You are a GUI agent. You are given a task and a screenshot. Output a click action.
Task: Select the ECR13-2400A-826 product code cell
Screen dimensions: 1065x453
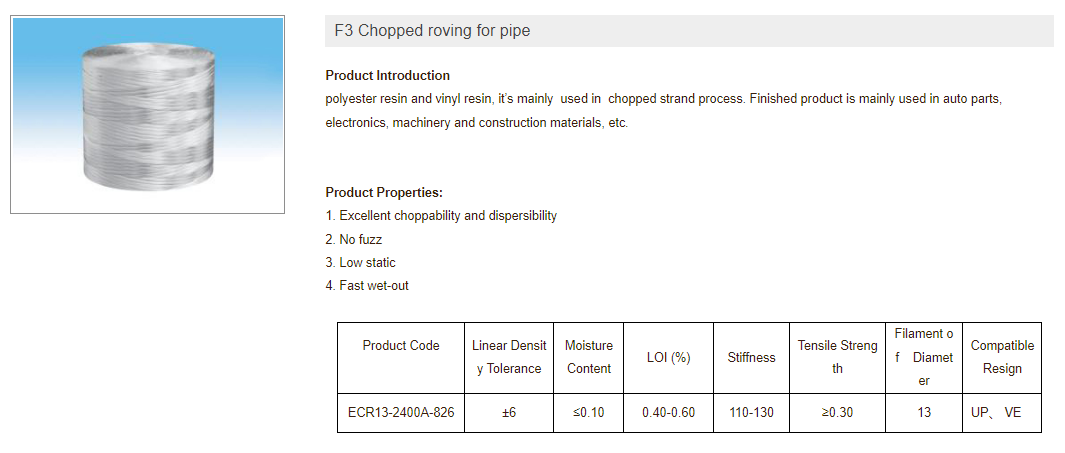pos(401,412)
